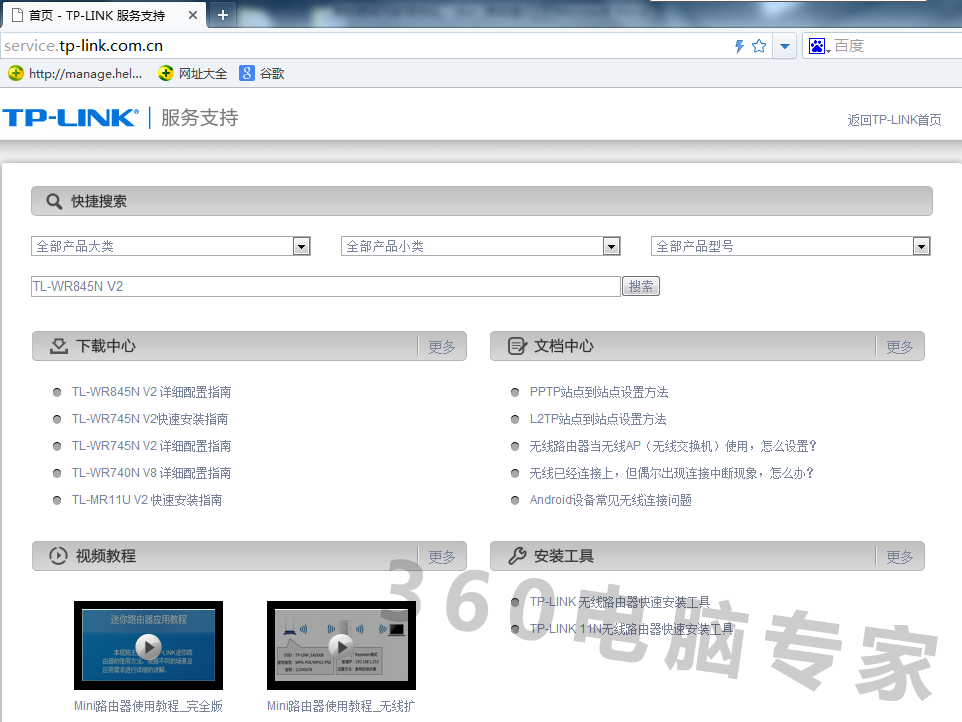This screenshot has width=962, height=722.
Task: Open PPTP站点到站点设置方法 article
Action: point(599,392)
